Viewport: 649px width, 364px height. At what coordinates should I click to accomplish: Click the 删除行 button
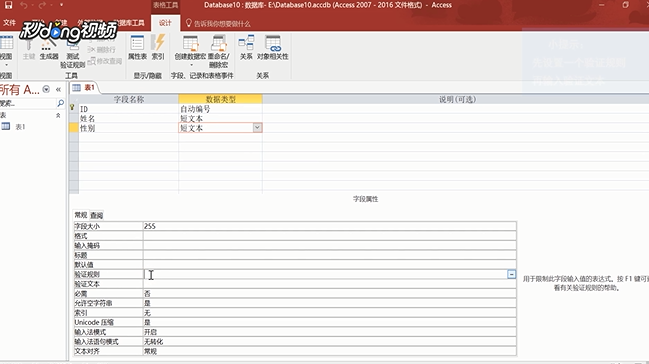pyautogui.click(x=101, y=50)
